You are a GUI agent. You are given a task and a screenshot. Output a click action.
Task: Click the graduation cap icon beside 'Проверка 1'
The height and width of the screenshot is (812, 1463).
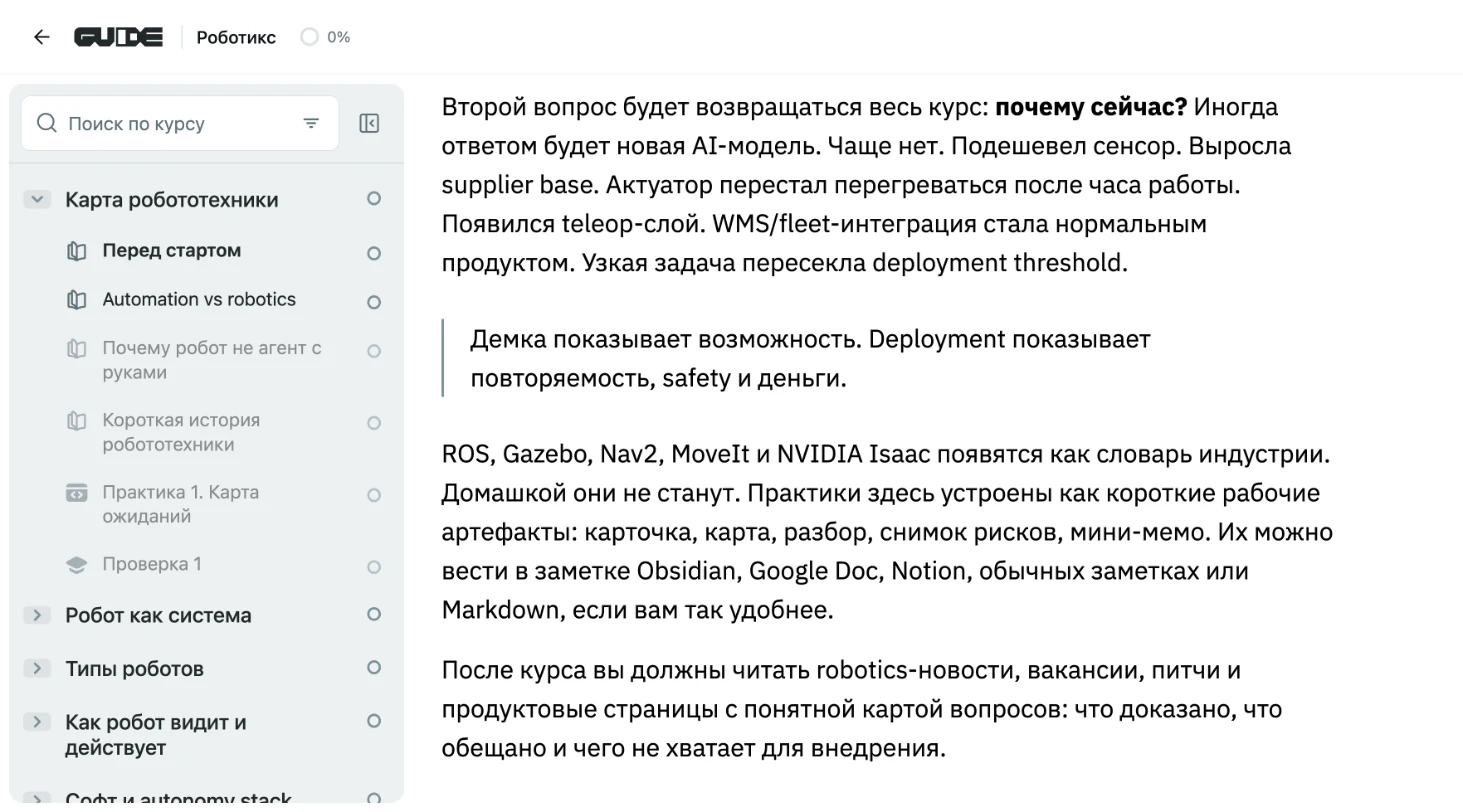point(77,565)
